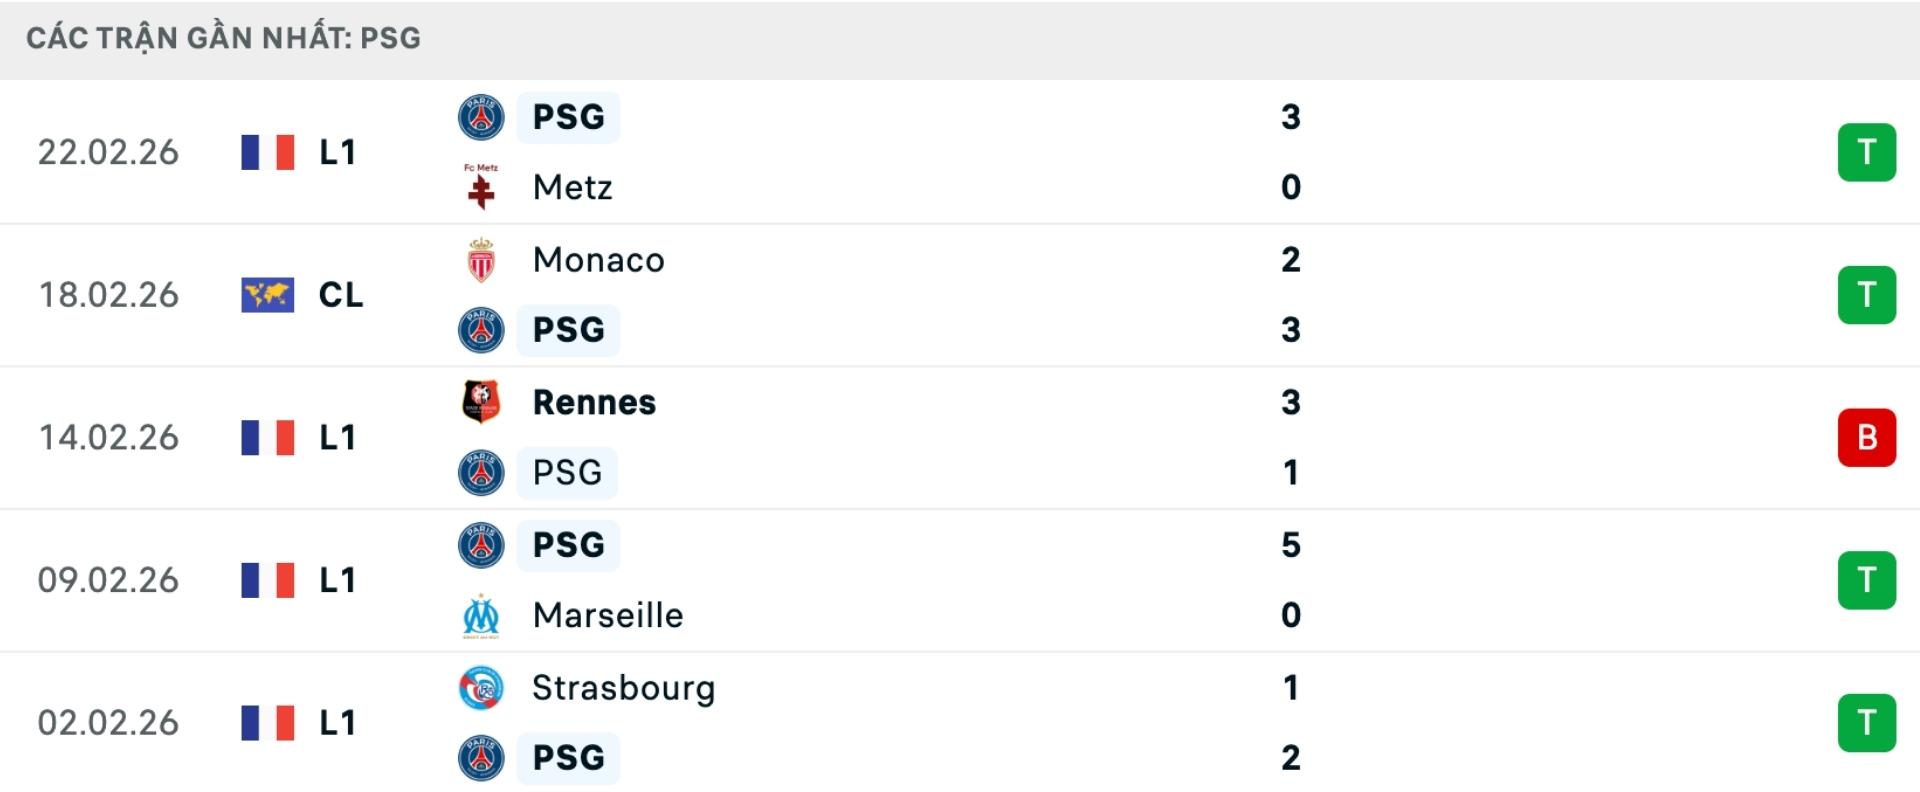Click the French flag next to L1
This screenshot has height=792, width=1920.
tap(268, 151)
